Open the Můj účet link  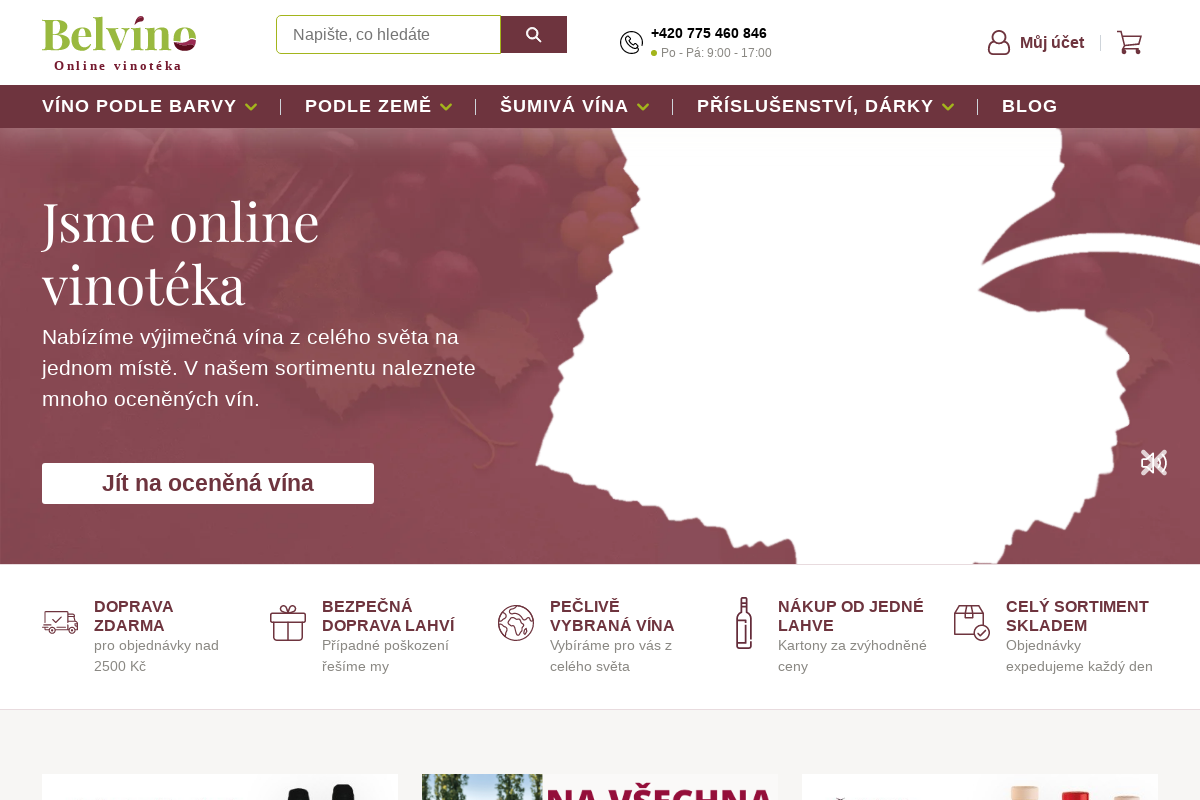(1052, 42)
